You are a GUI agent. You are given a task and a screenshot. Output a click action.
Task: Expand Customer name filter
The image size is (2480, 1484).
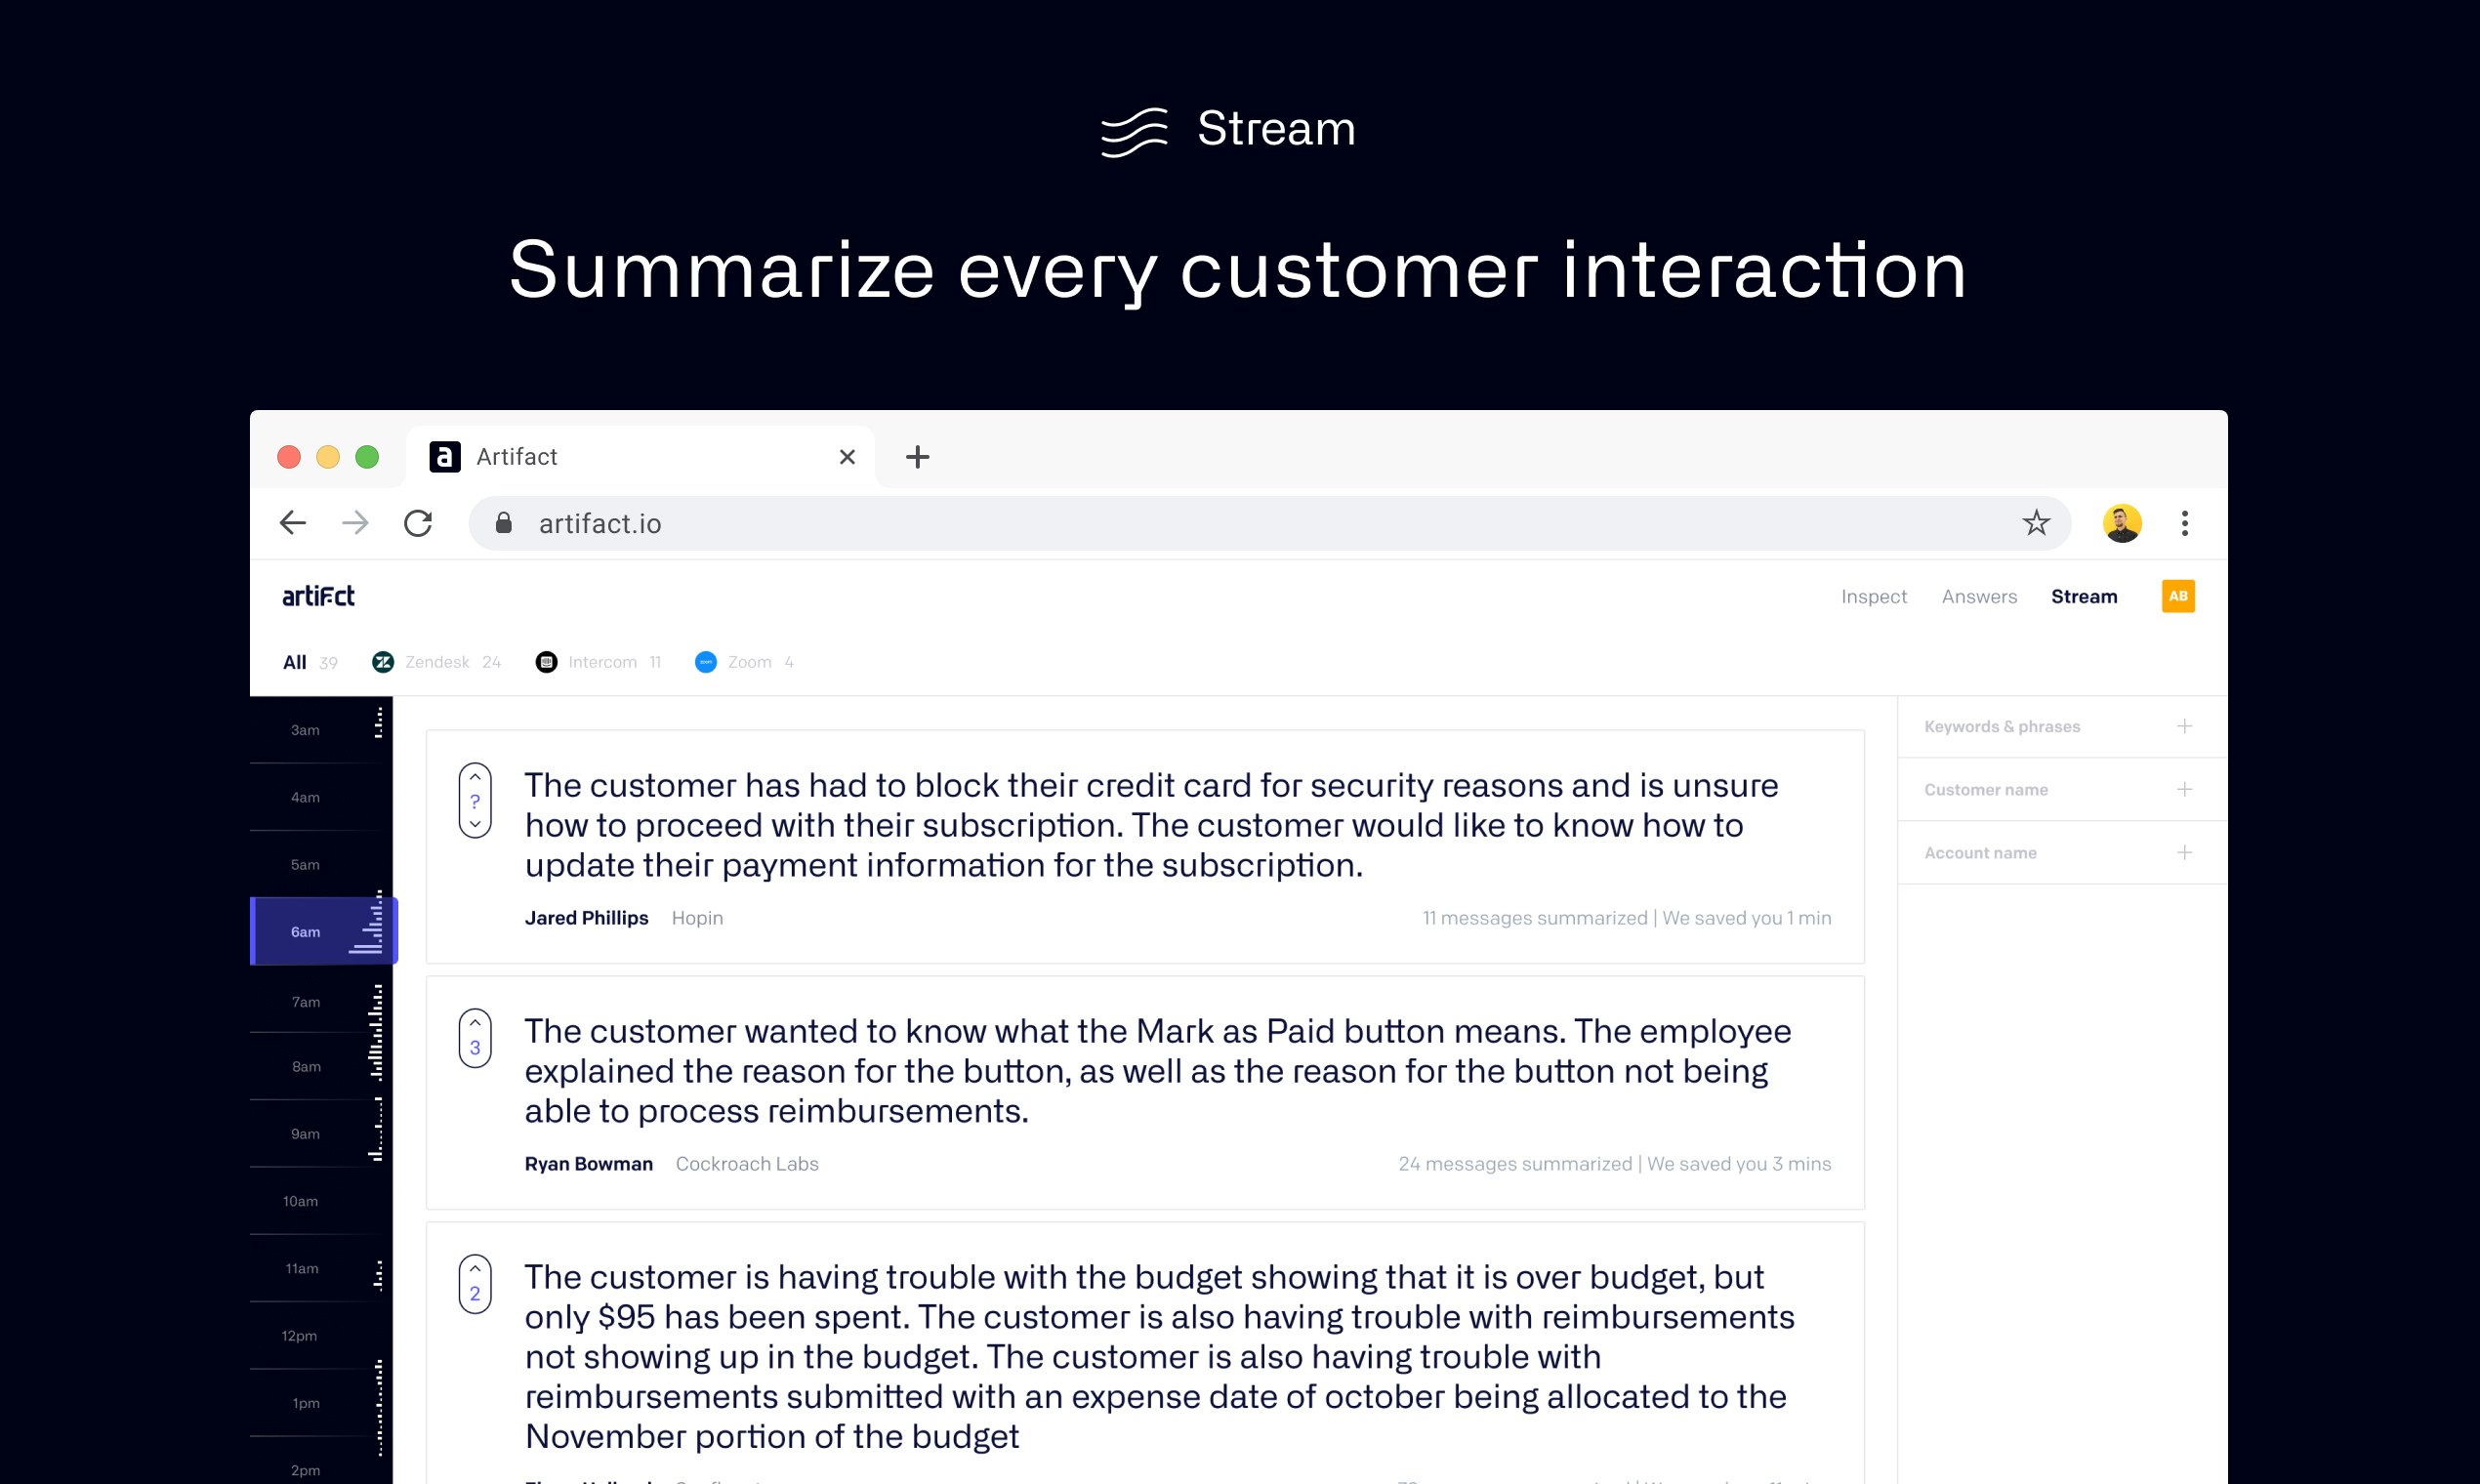2184,789
